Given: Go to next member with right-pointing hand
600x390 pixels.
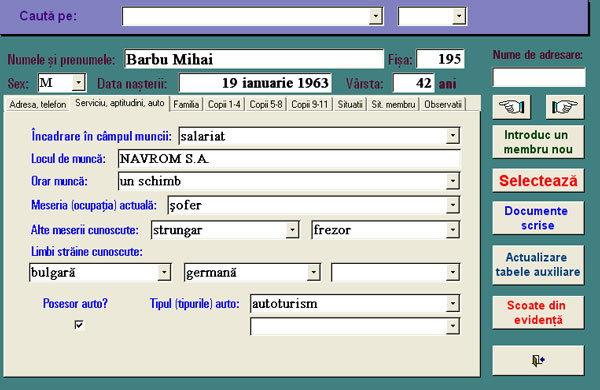Looking at the screenshot, I should [565, 107].
